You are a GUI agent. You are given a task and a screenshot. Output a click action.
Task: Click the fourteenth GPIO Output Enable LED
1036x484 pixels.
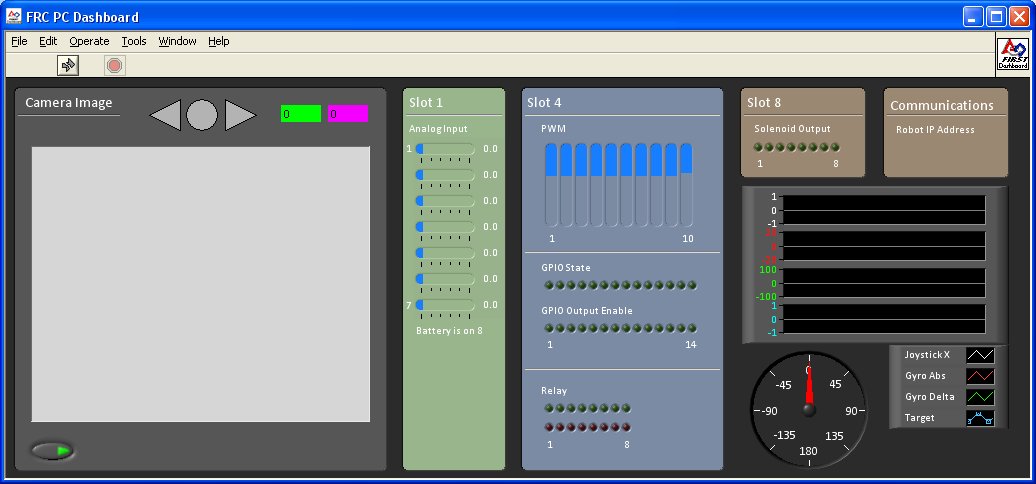tap(692, 328)
